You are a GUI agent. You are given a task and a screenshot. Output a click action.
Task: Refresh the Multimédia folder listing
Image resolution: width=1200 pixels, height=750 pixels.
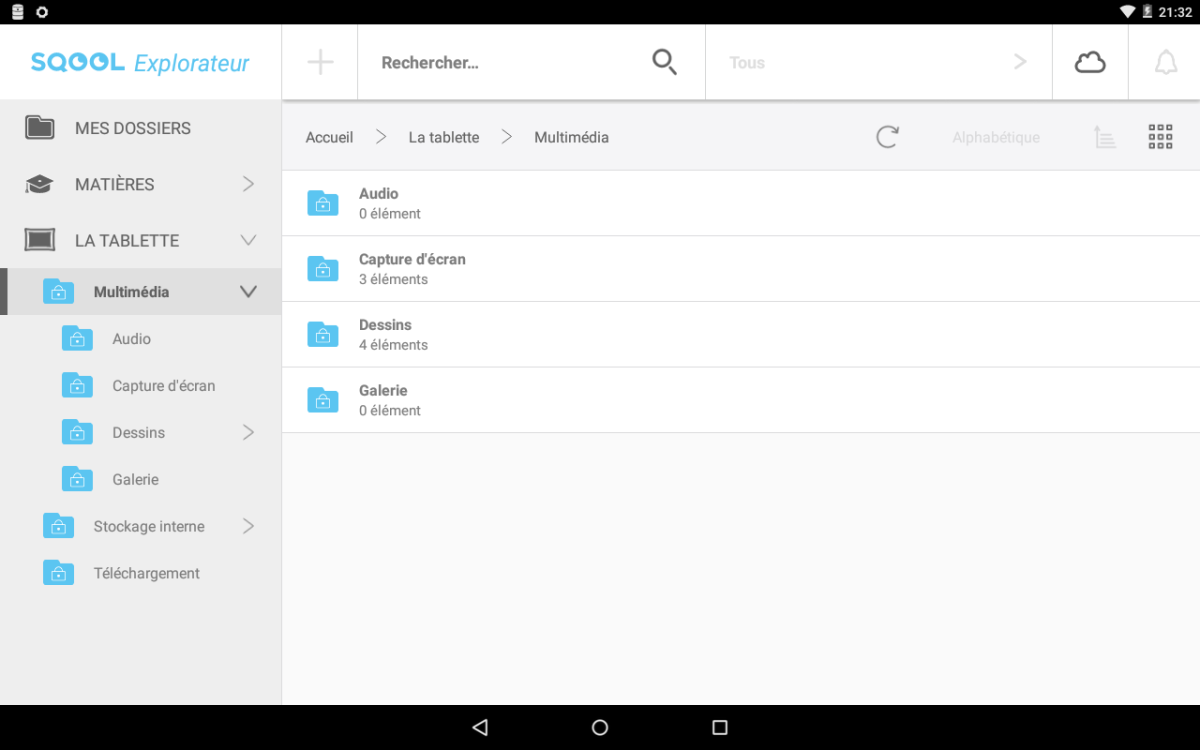click(x=887, y=137)
